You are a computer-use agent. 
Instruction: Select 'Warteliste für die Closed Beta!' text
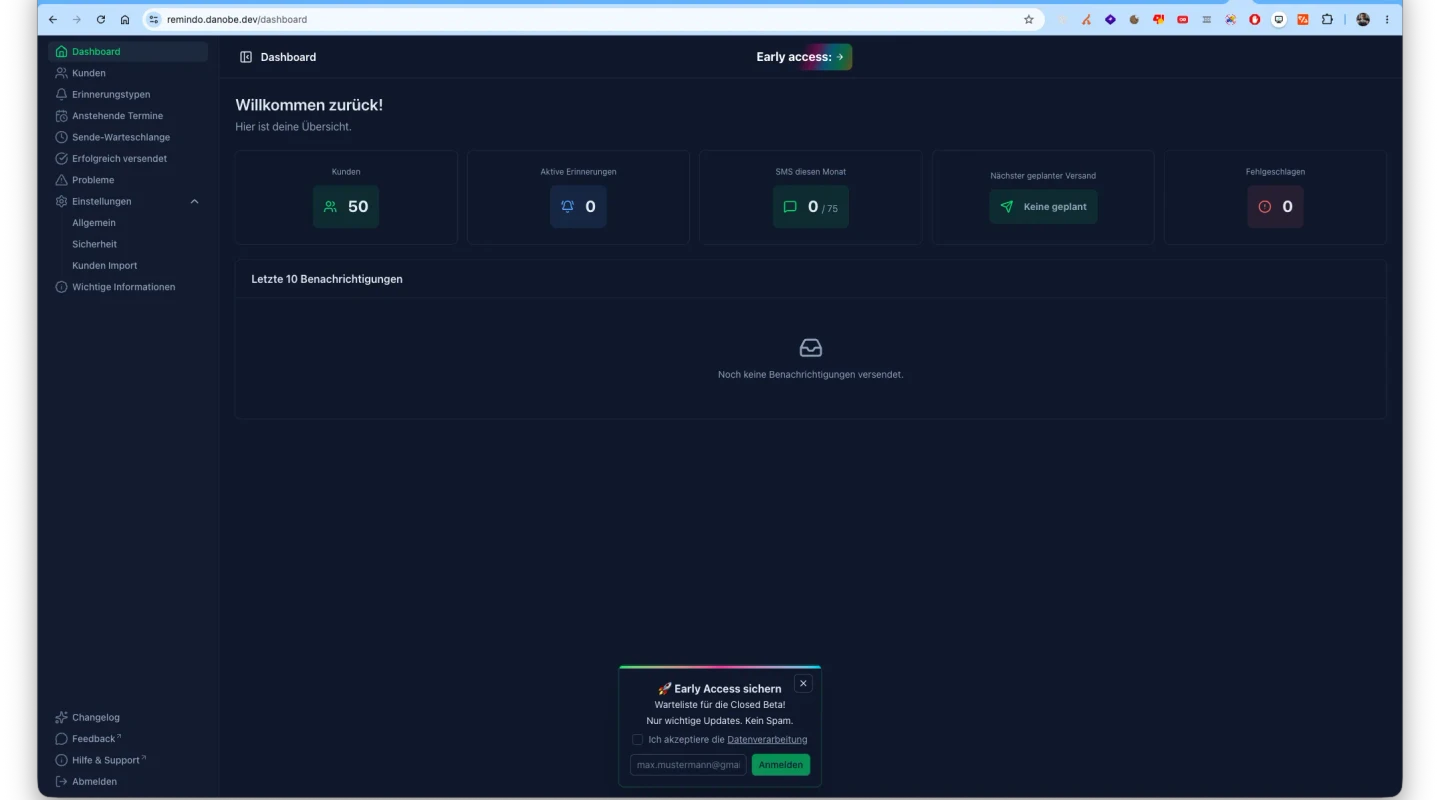click(720, 705)
